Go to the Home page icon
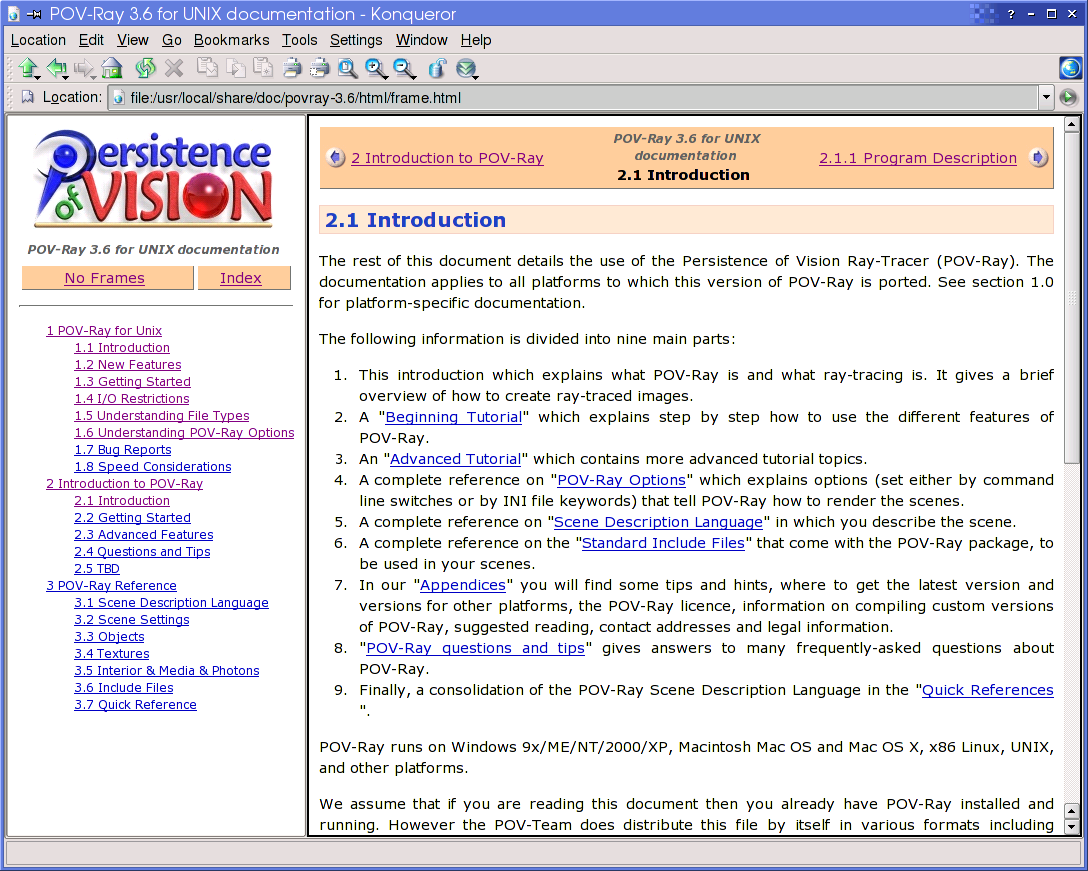 112,68
